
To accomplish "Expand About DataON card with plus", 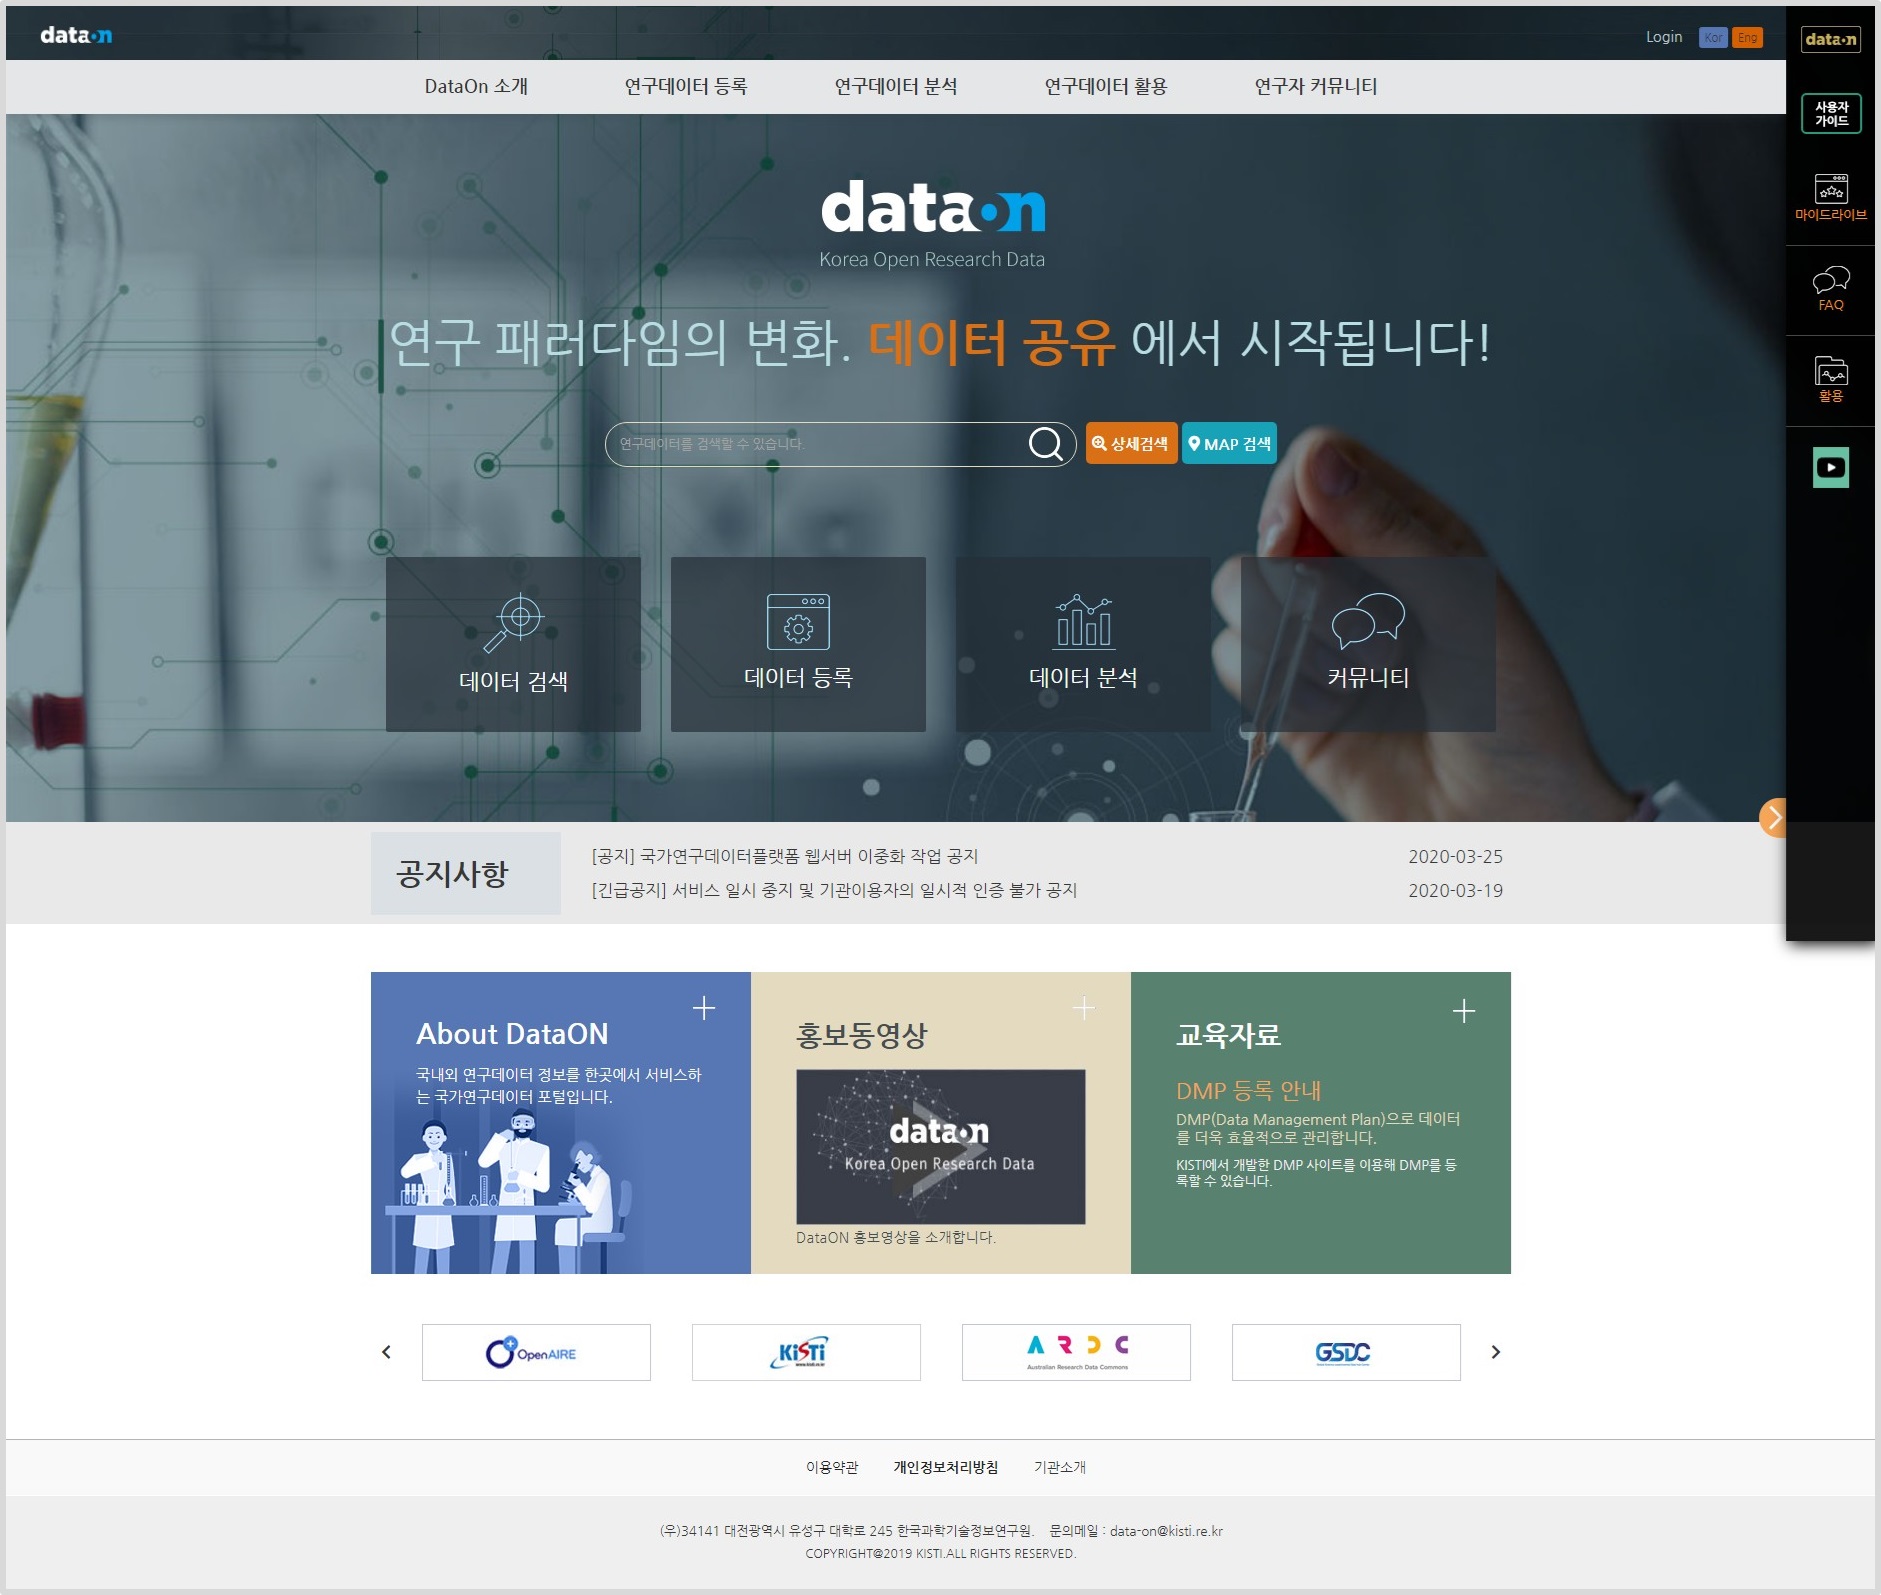I will click(x=704, y=1008).
